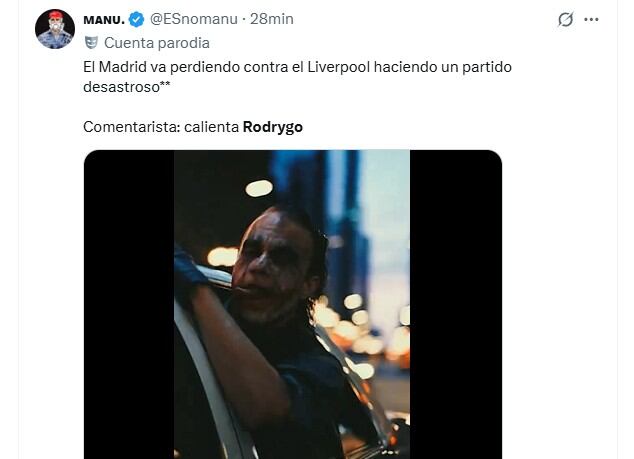This screenshot has width=634, height=459.
Task: Click the word "perdiendo" in the tweet
Action: click(203, 65)
